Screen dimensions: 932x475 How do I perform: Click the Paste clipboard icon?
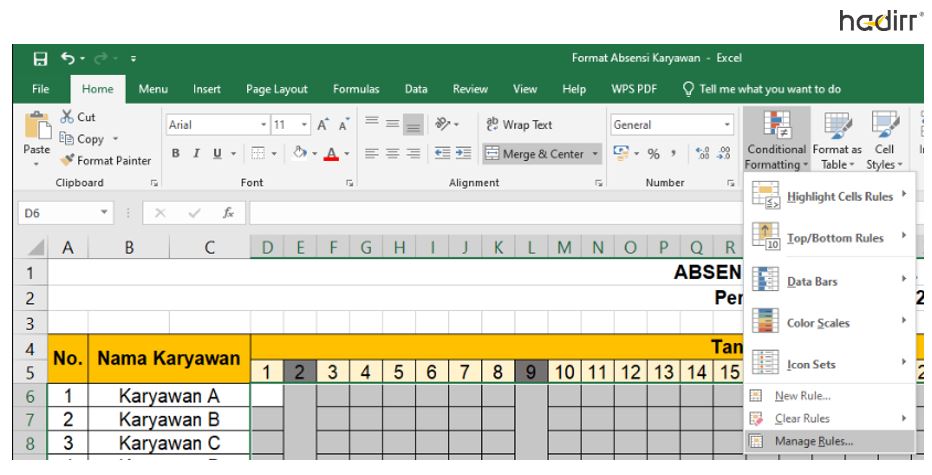click(37, 125)
